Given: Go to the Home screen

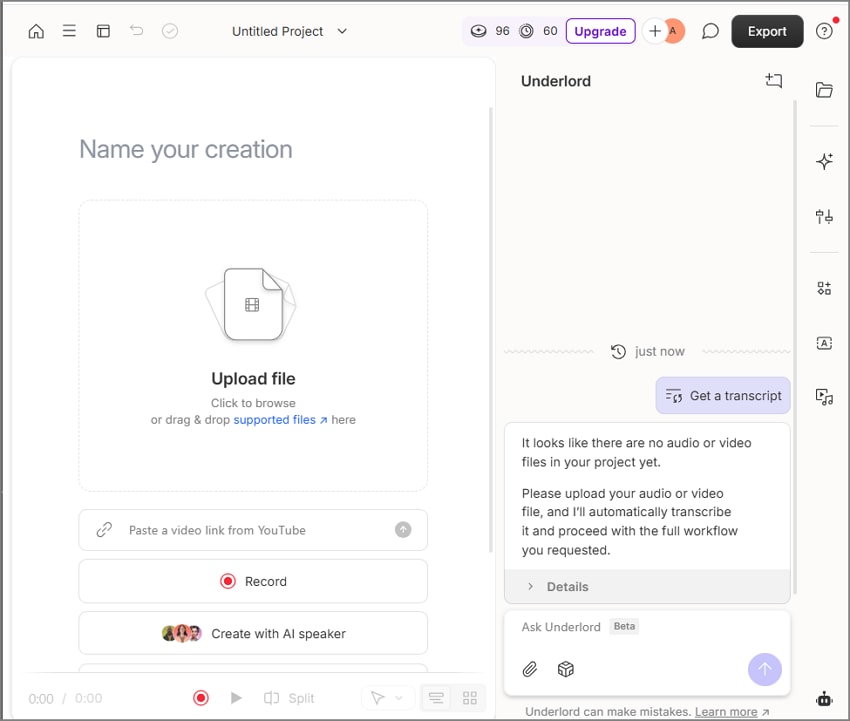Looking at the screenshot, I should pos(36,31).
